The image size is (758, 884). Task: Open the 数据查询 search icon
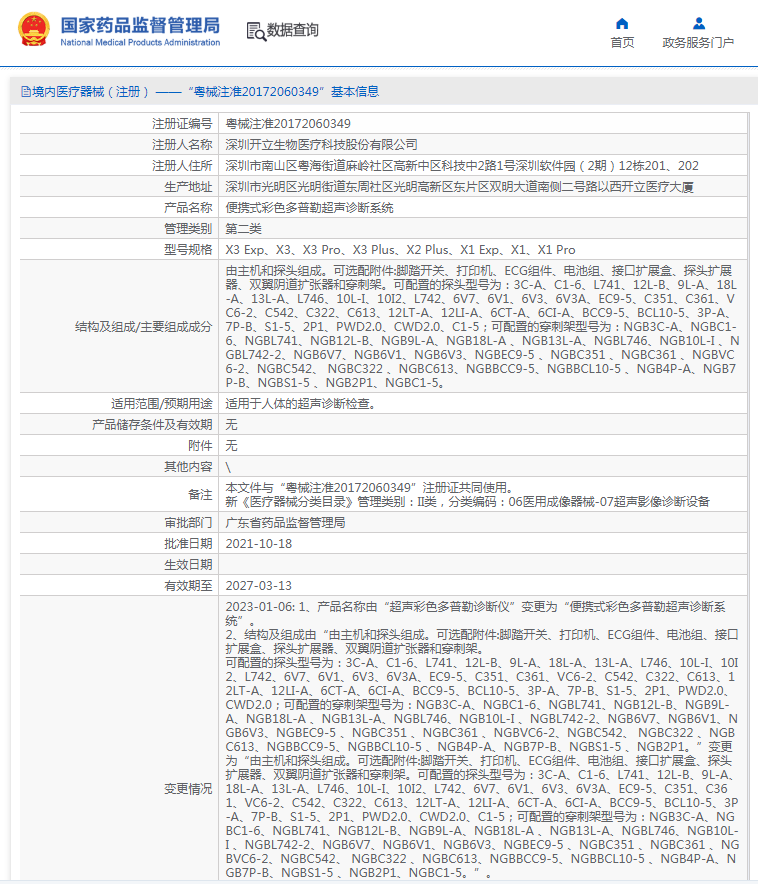(x=256, y=31)
